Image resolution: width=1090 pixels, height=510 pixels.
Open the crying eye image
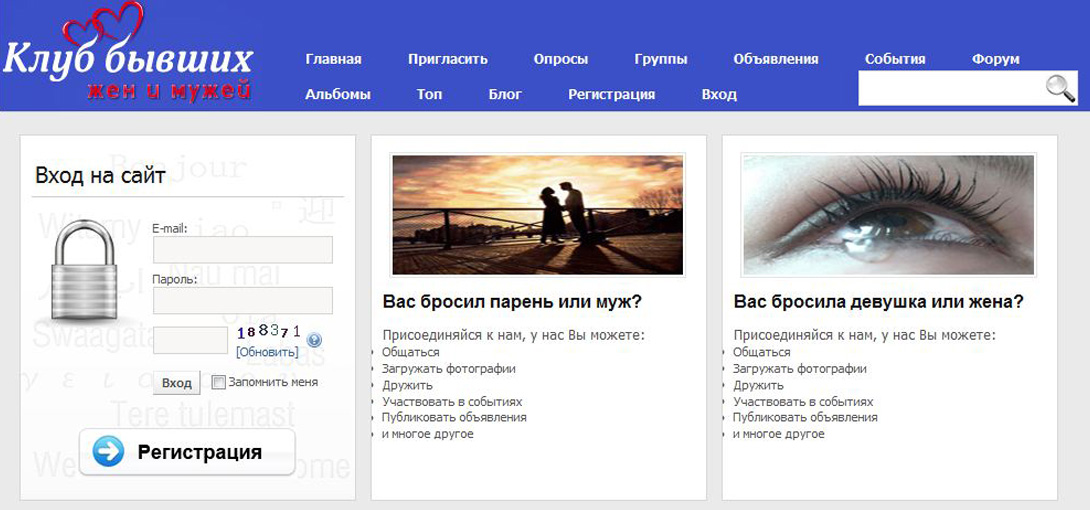tap(888, 214)
